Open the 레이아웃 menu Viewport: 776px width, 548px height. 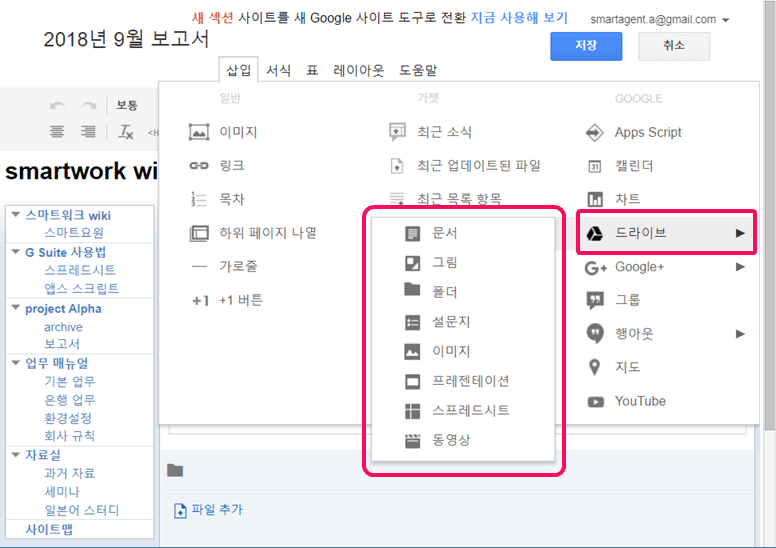(358, 70)
